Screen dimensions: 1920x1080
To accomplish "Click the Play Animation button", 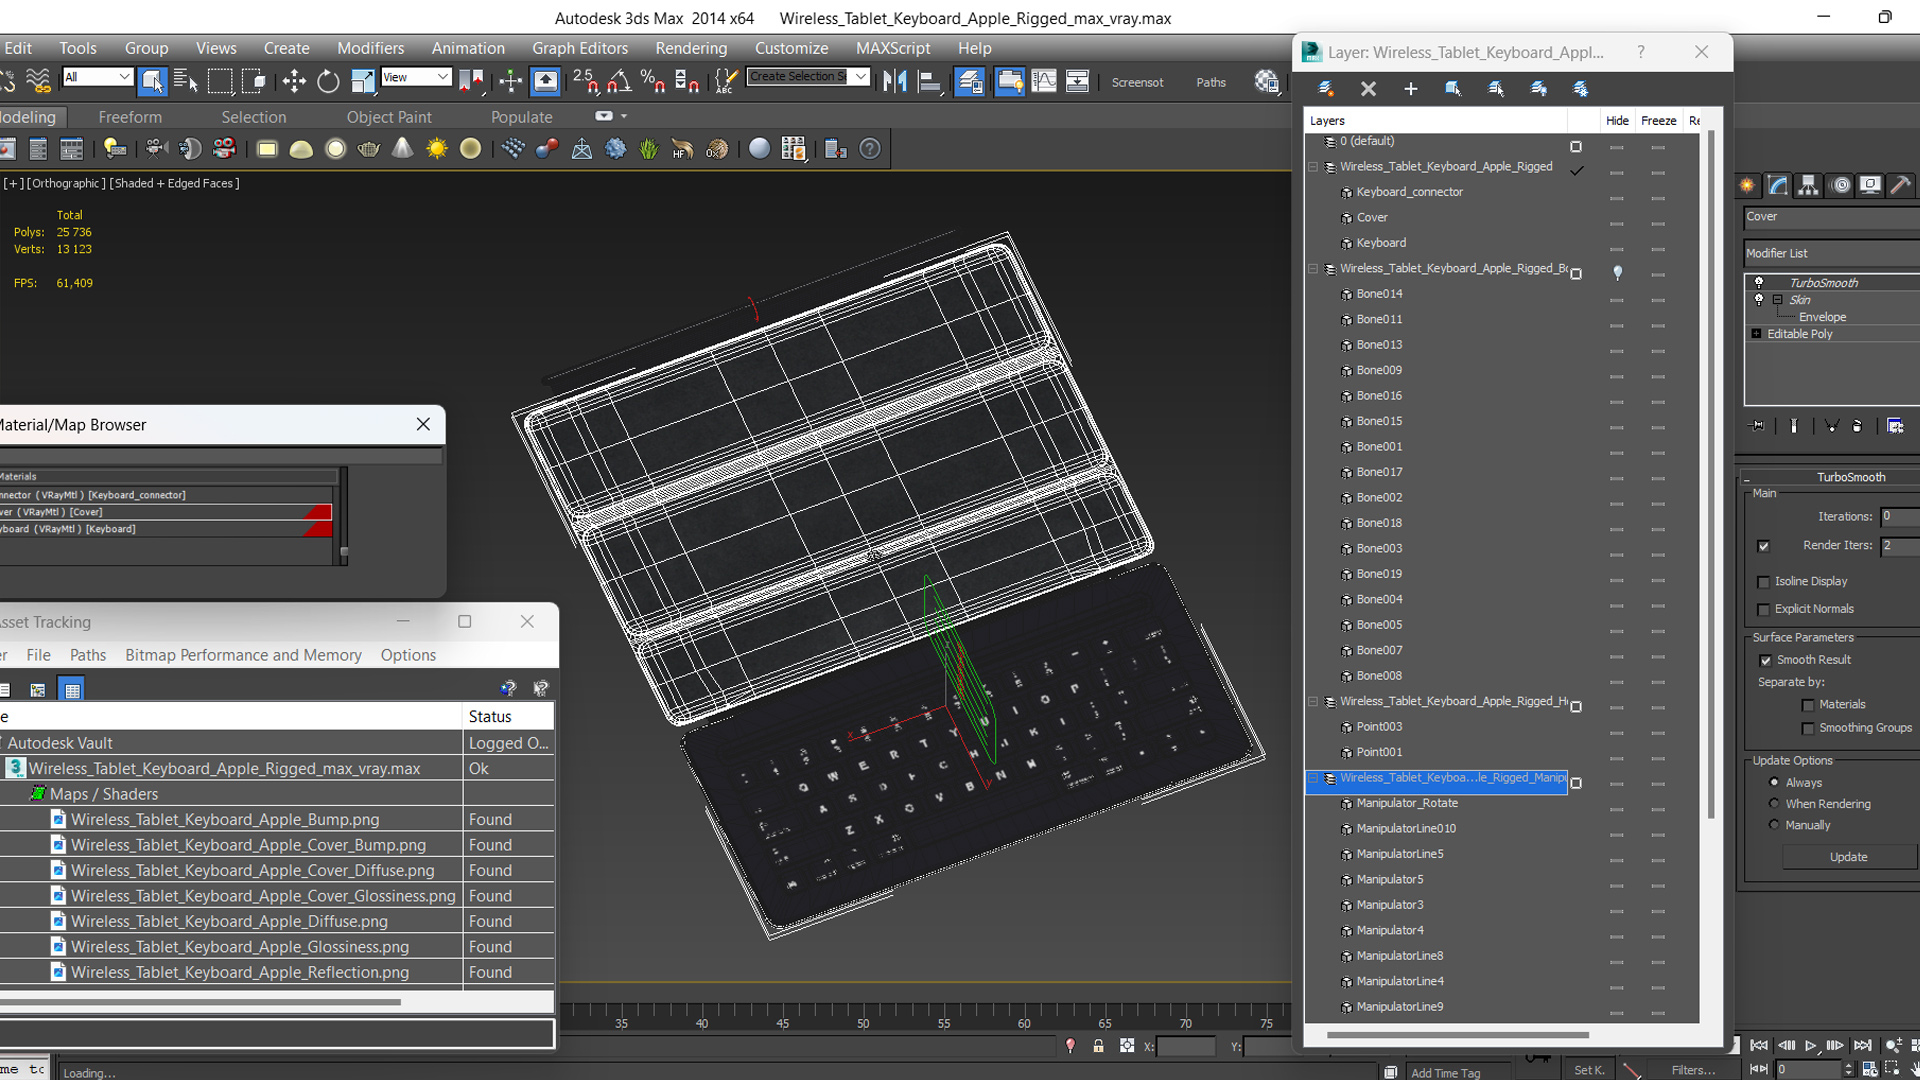I will pos(1811,1046).
